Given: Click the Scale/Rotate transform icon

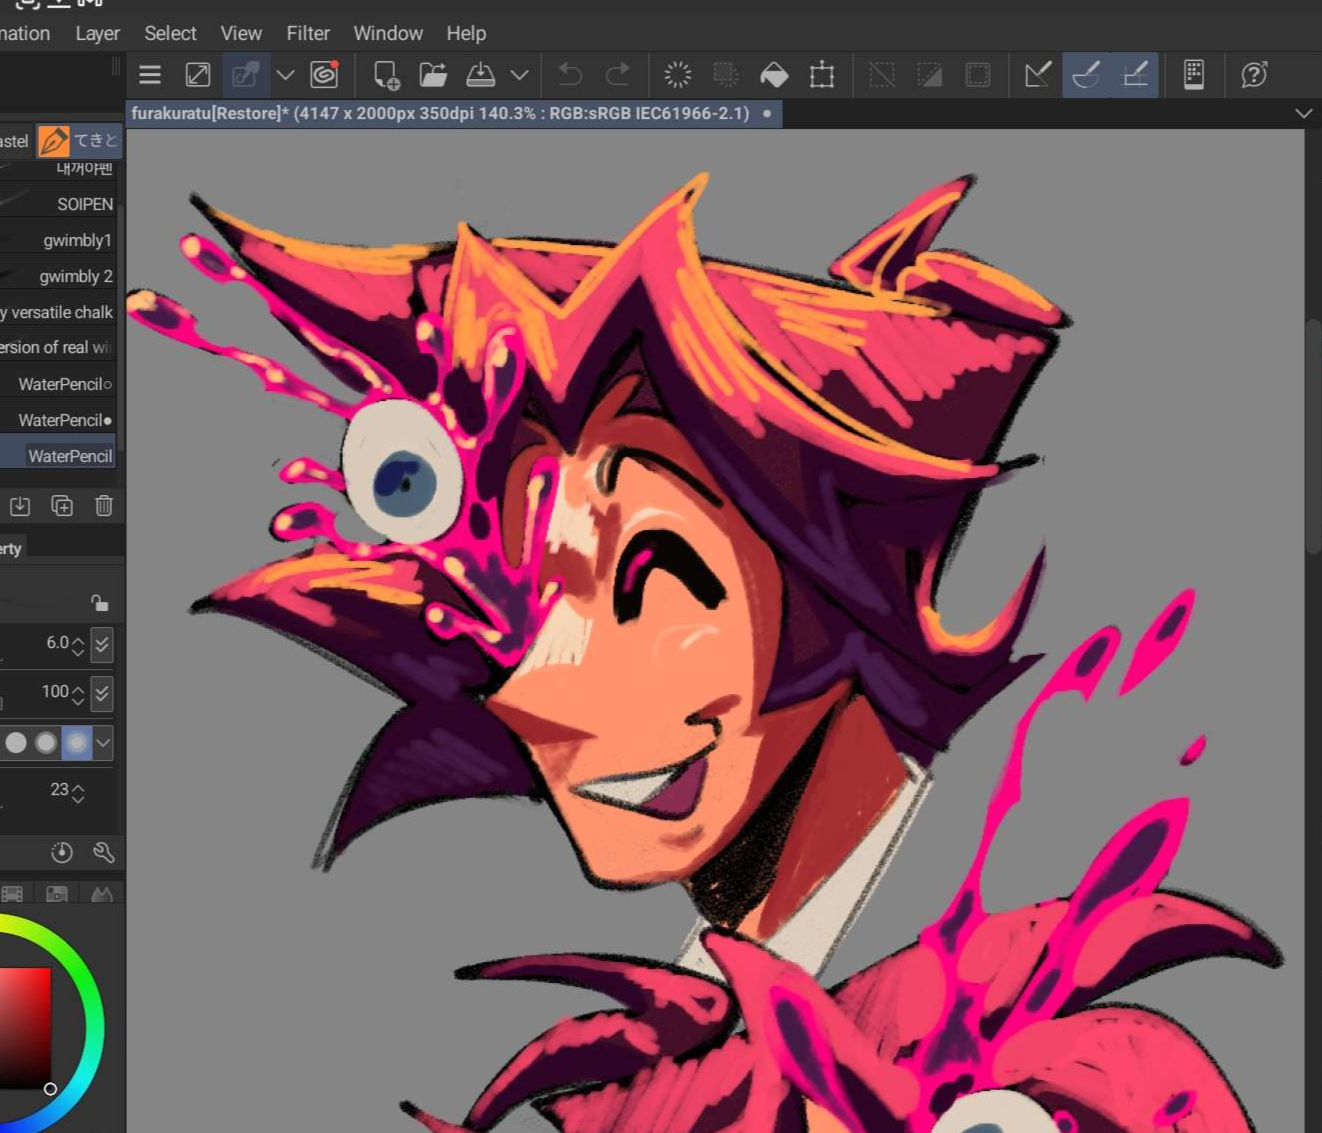Looking at the screenshot, I should 822,75.
